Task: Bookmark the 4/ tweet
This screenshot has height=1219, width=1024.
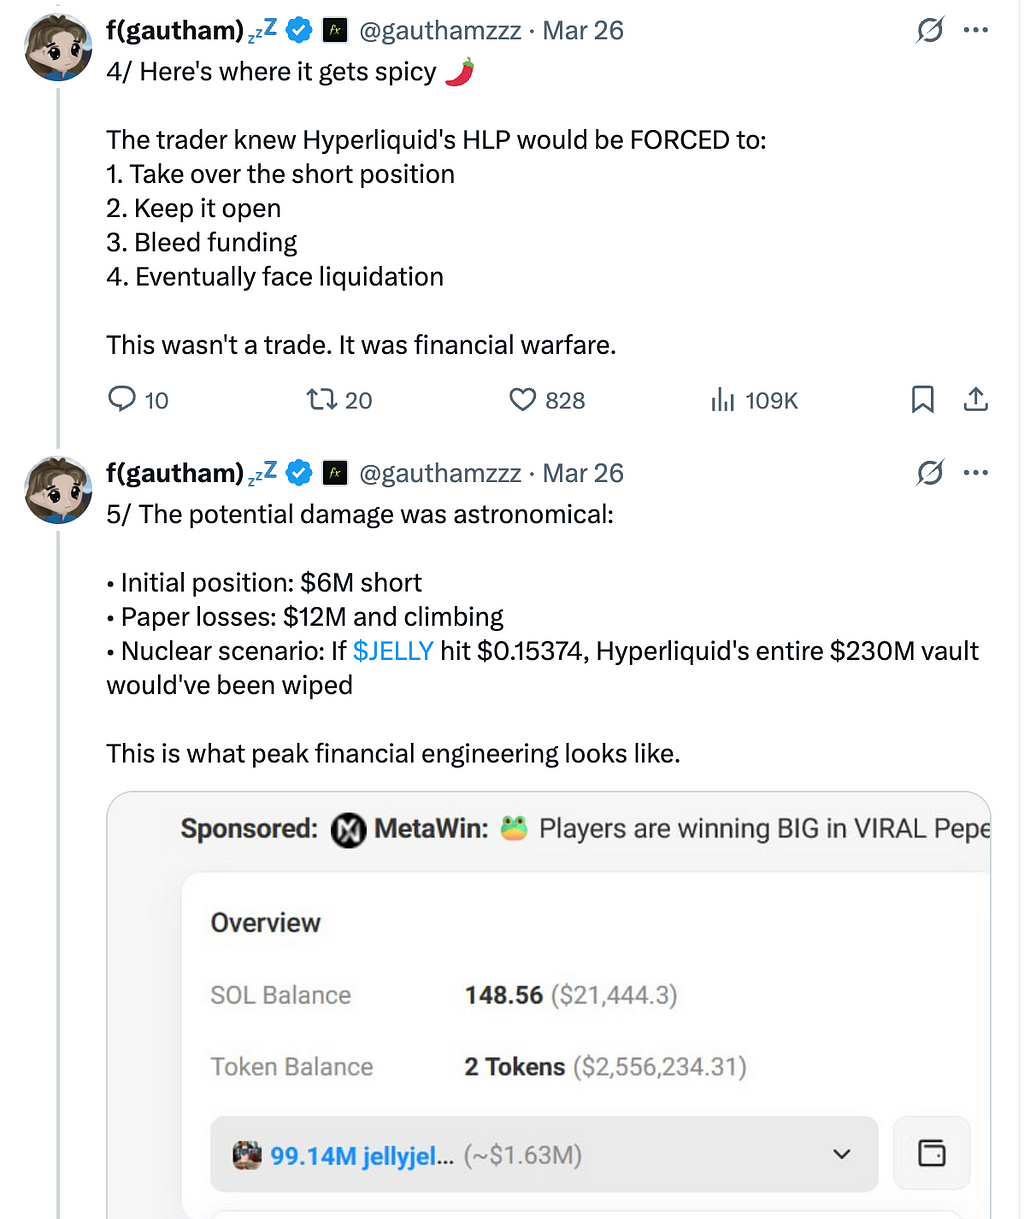Action: (x=923, y=400)
